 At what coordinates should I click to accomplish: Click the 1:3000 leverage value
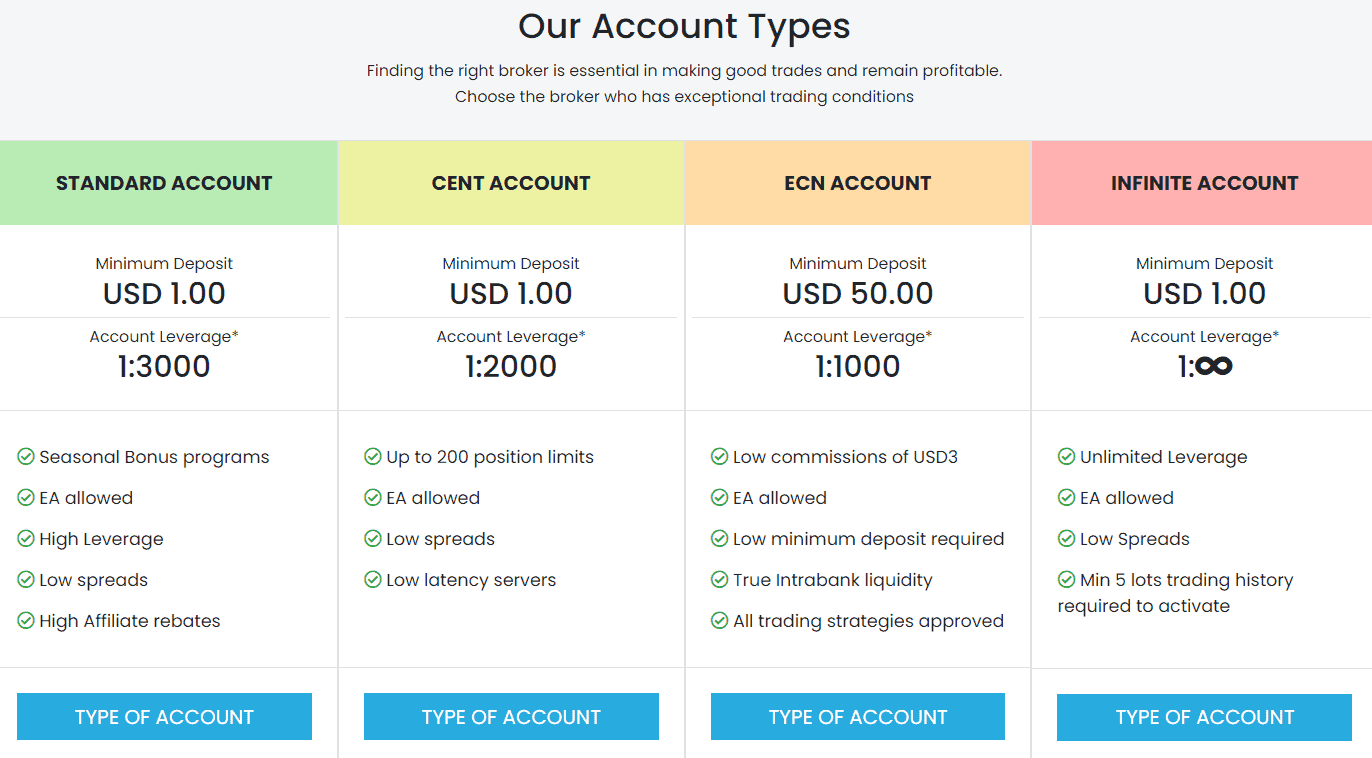164,366
